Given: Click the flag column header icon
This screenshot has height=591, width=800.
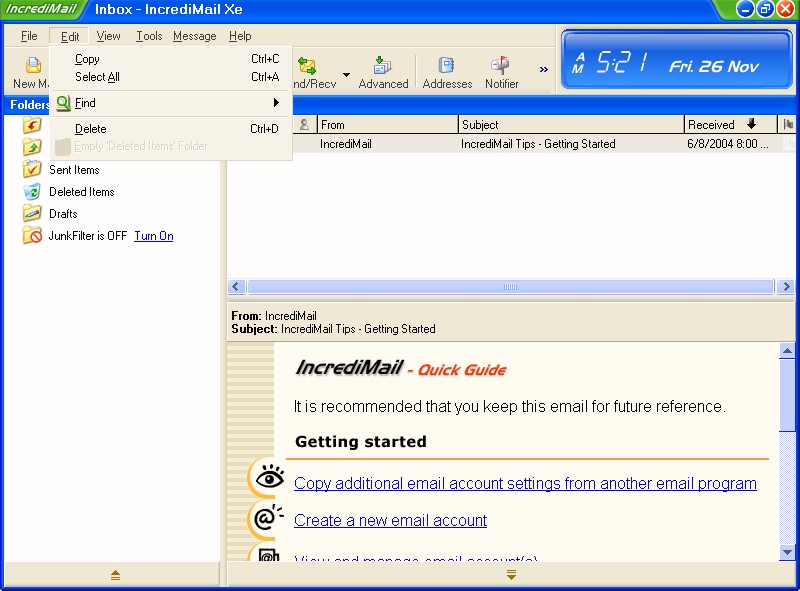Looking at the screenshot, I should (x=788, y=125).
